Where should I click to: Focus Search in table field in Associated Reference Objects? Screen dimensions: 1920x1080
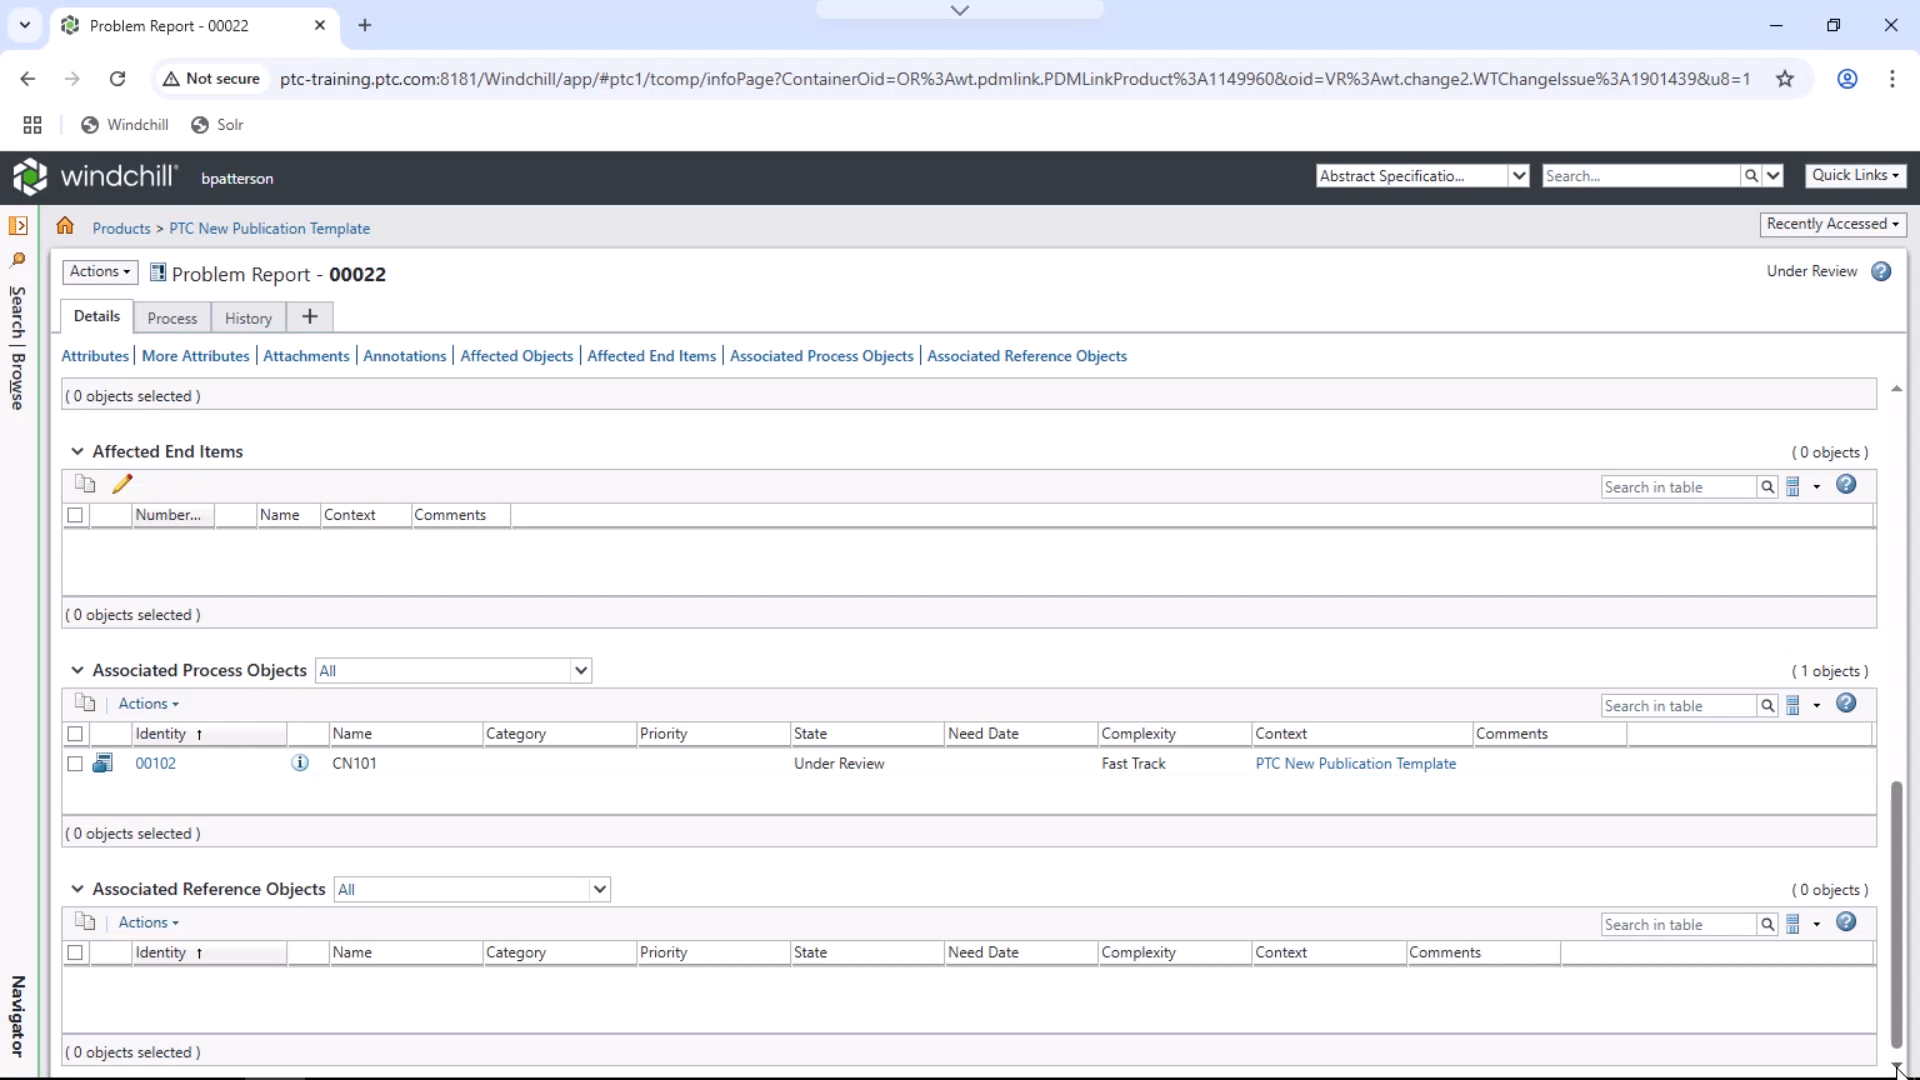coord(1679,925)
